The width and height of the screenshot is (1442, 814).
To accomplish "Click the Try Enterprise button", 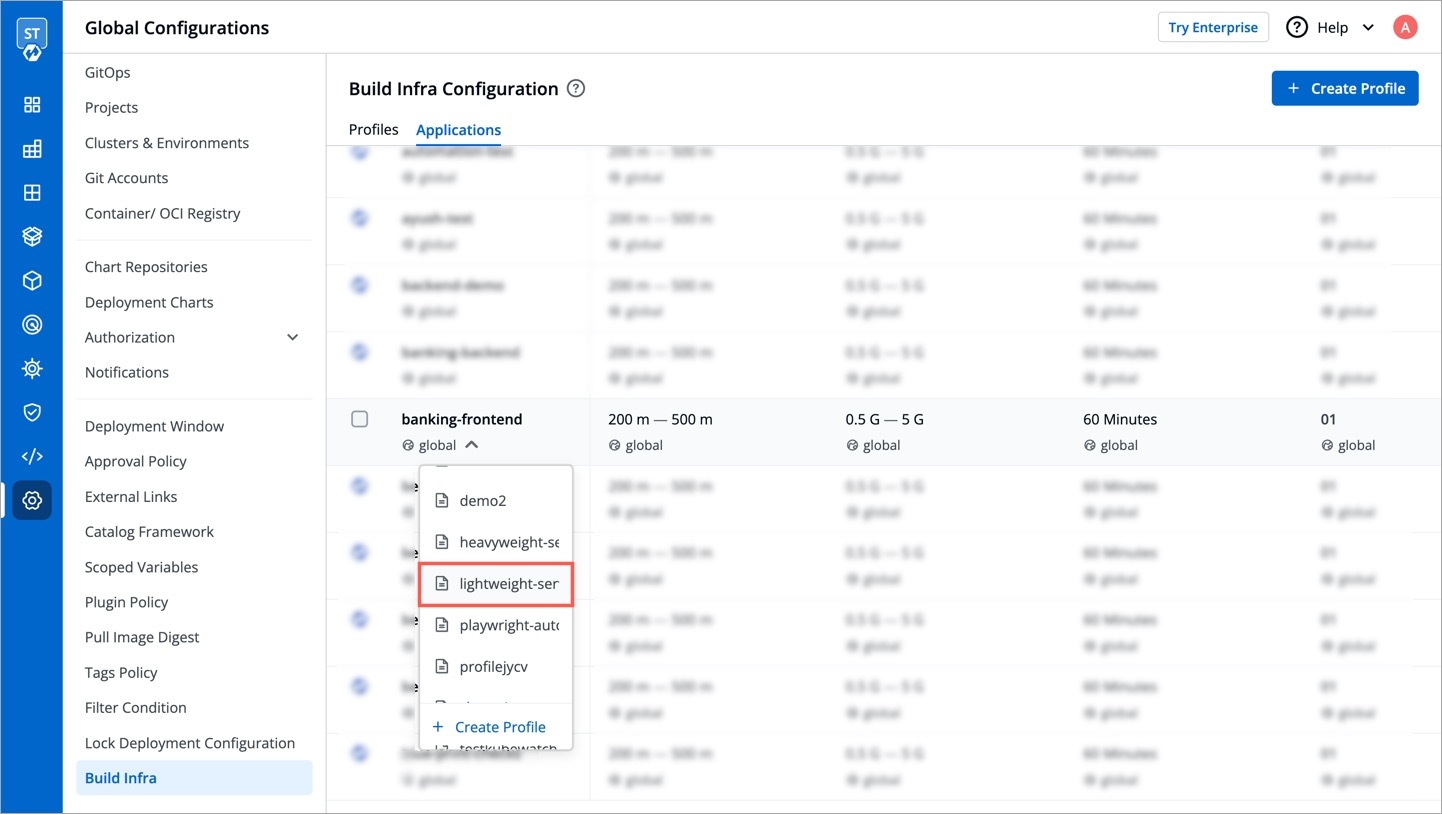I will pyautogui.click(x=1212, y=28).
